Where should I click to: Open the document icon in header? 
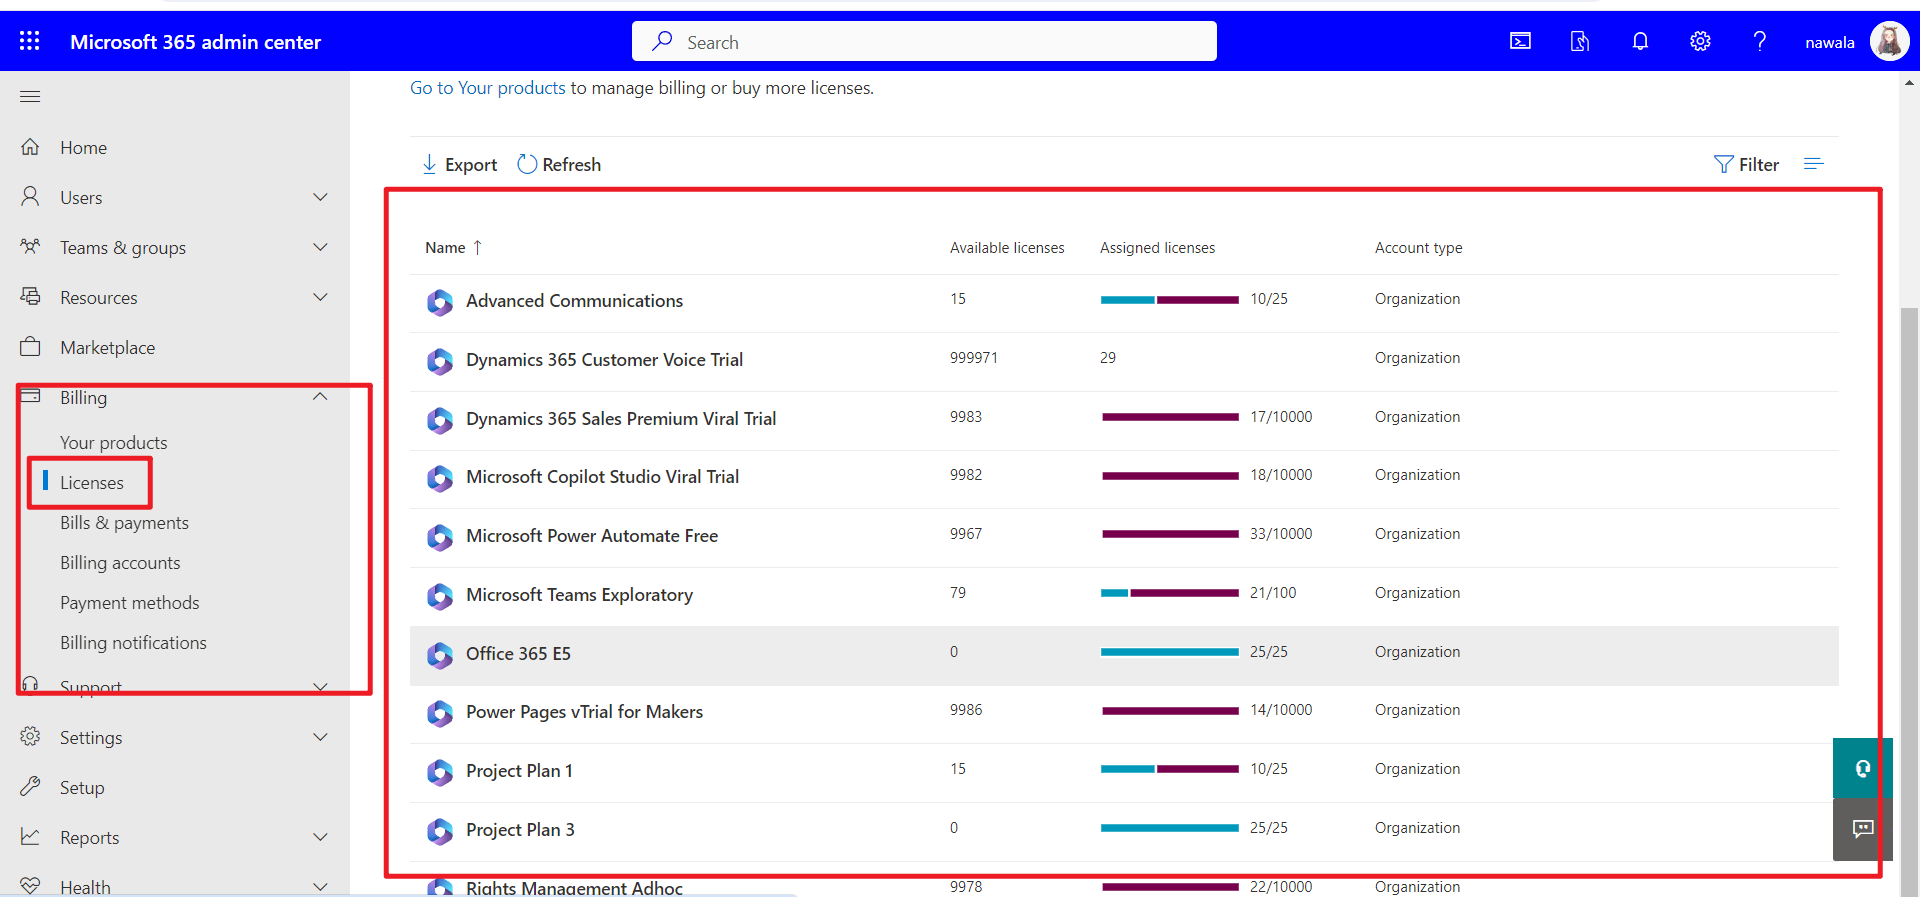tap(1580, 41)
